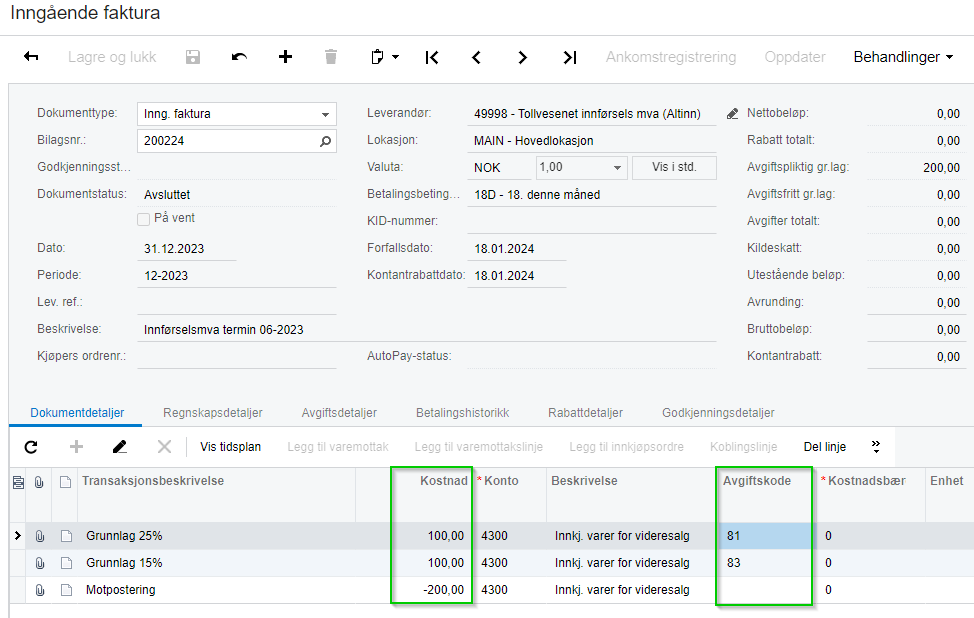This screenshot has height=618, width=974.
Task: Open the Dokumenttype dropdown
Action: tap(325, 114)
